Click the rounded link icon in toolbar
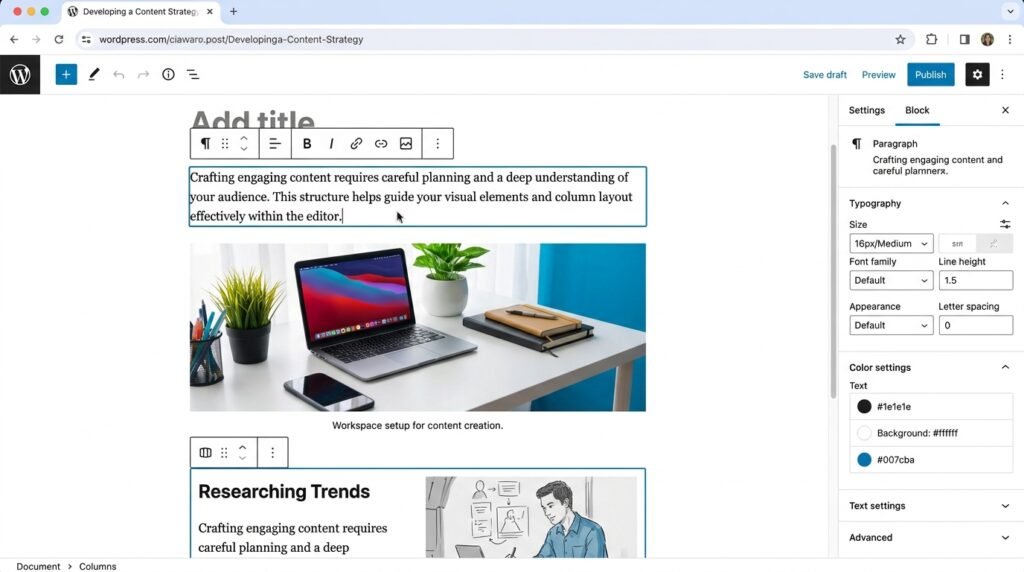 [x=381, y=144]
